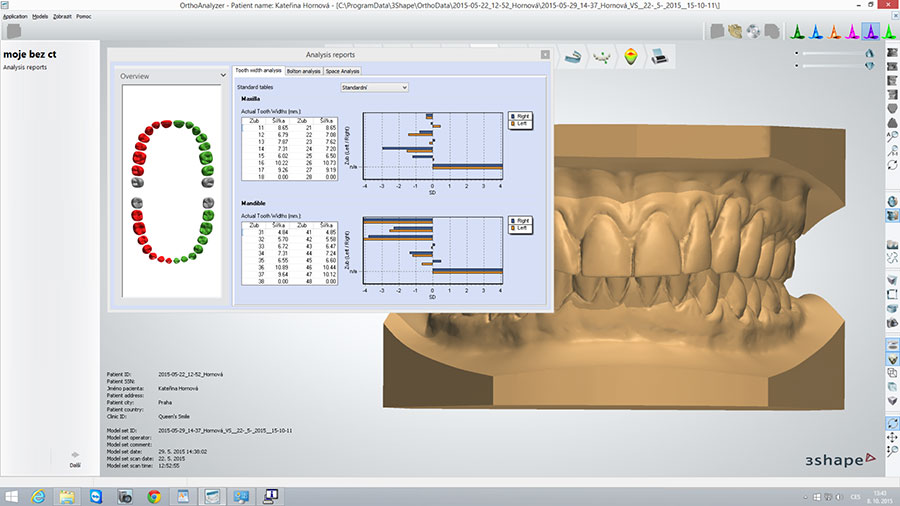The width and height of the screenshot is (900, 506).
Task: Click the gray document icon at top left
Action: pos(14,31)
